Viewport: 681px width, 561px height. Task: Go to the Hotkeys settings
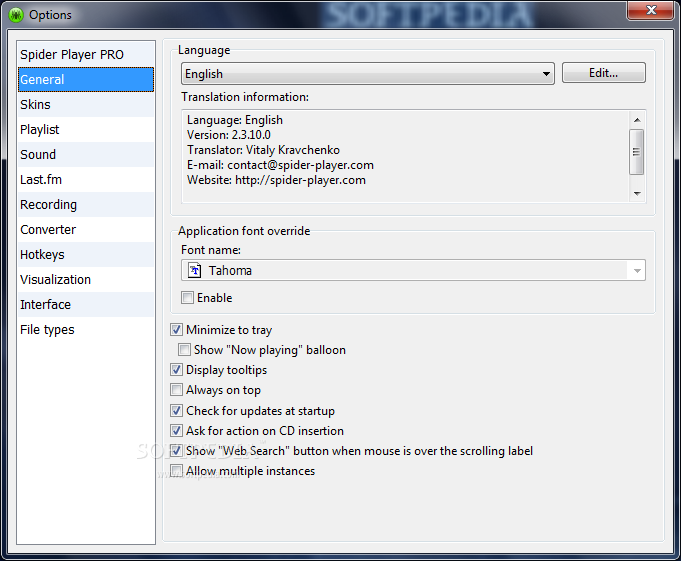(x=86, y=254)
